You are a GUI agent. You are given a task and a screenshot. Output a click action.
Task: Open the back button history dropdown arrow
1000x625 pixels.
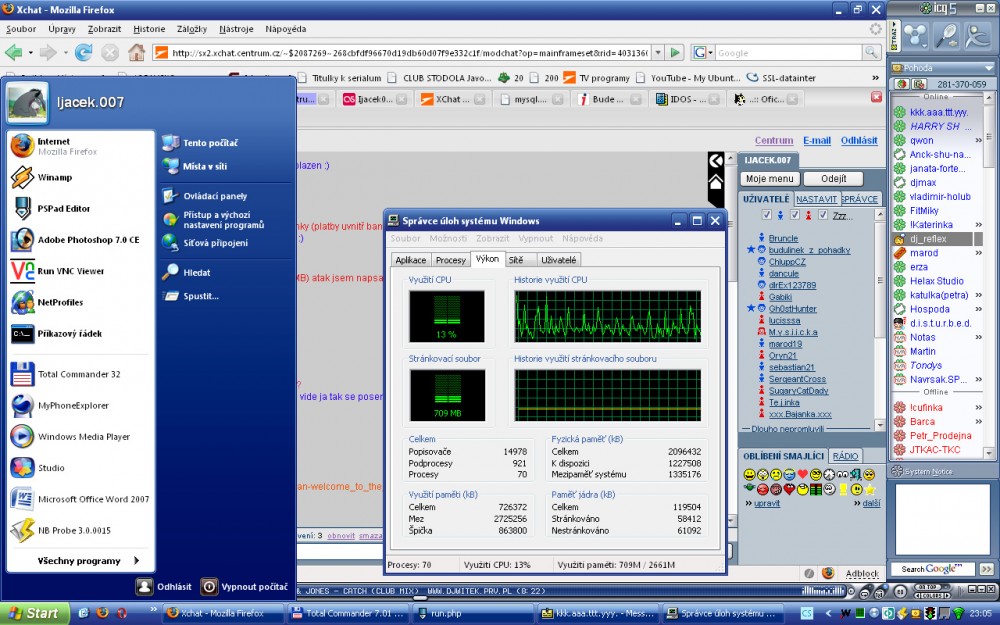(x=29, y=52)
